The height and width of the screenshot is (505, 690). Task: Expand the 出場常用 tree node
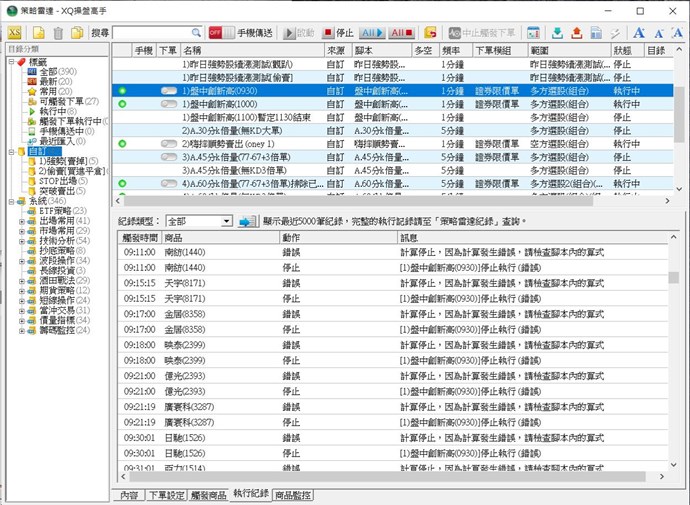click(22, 221)
